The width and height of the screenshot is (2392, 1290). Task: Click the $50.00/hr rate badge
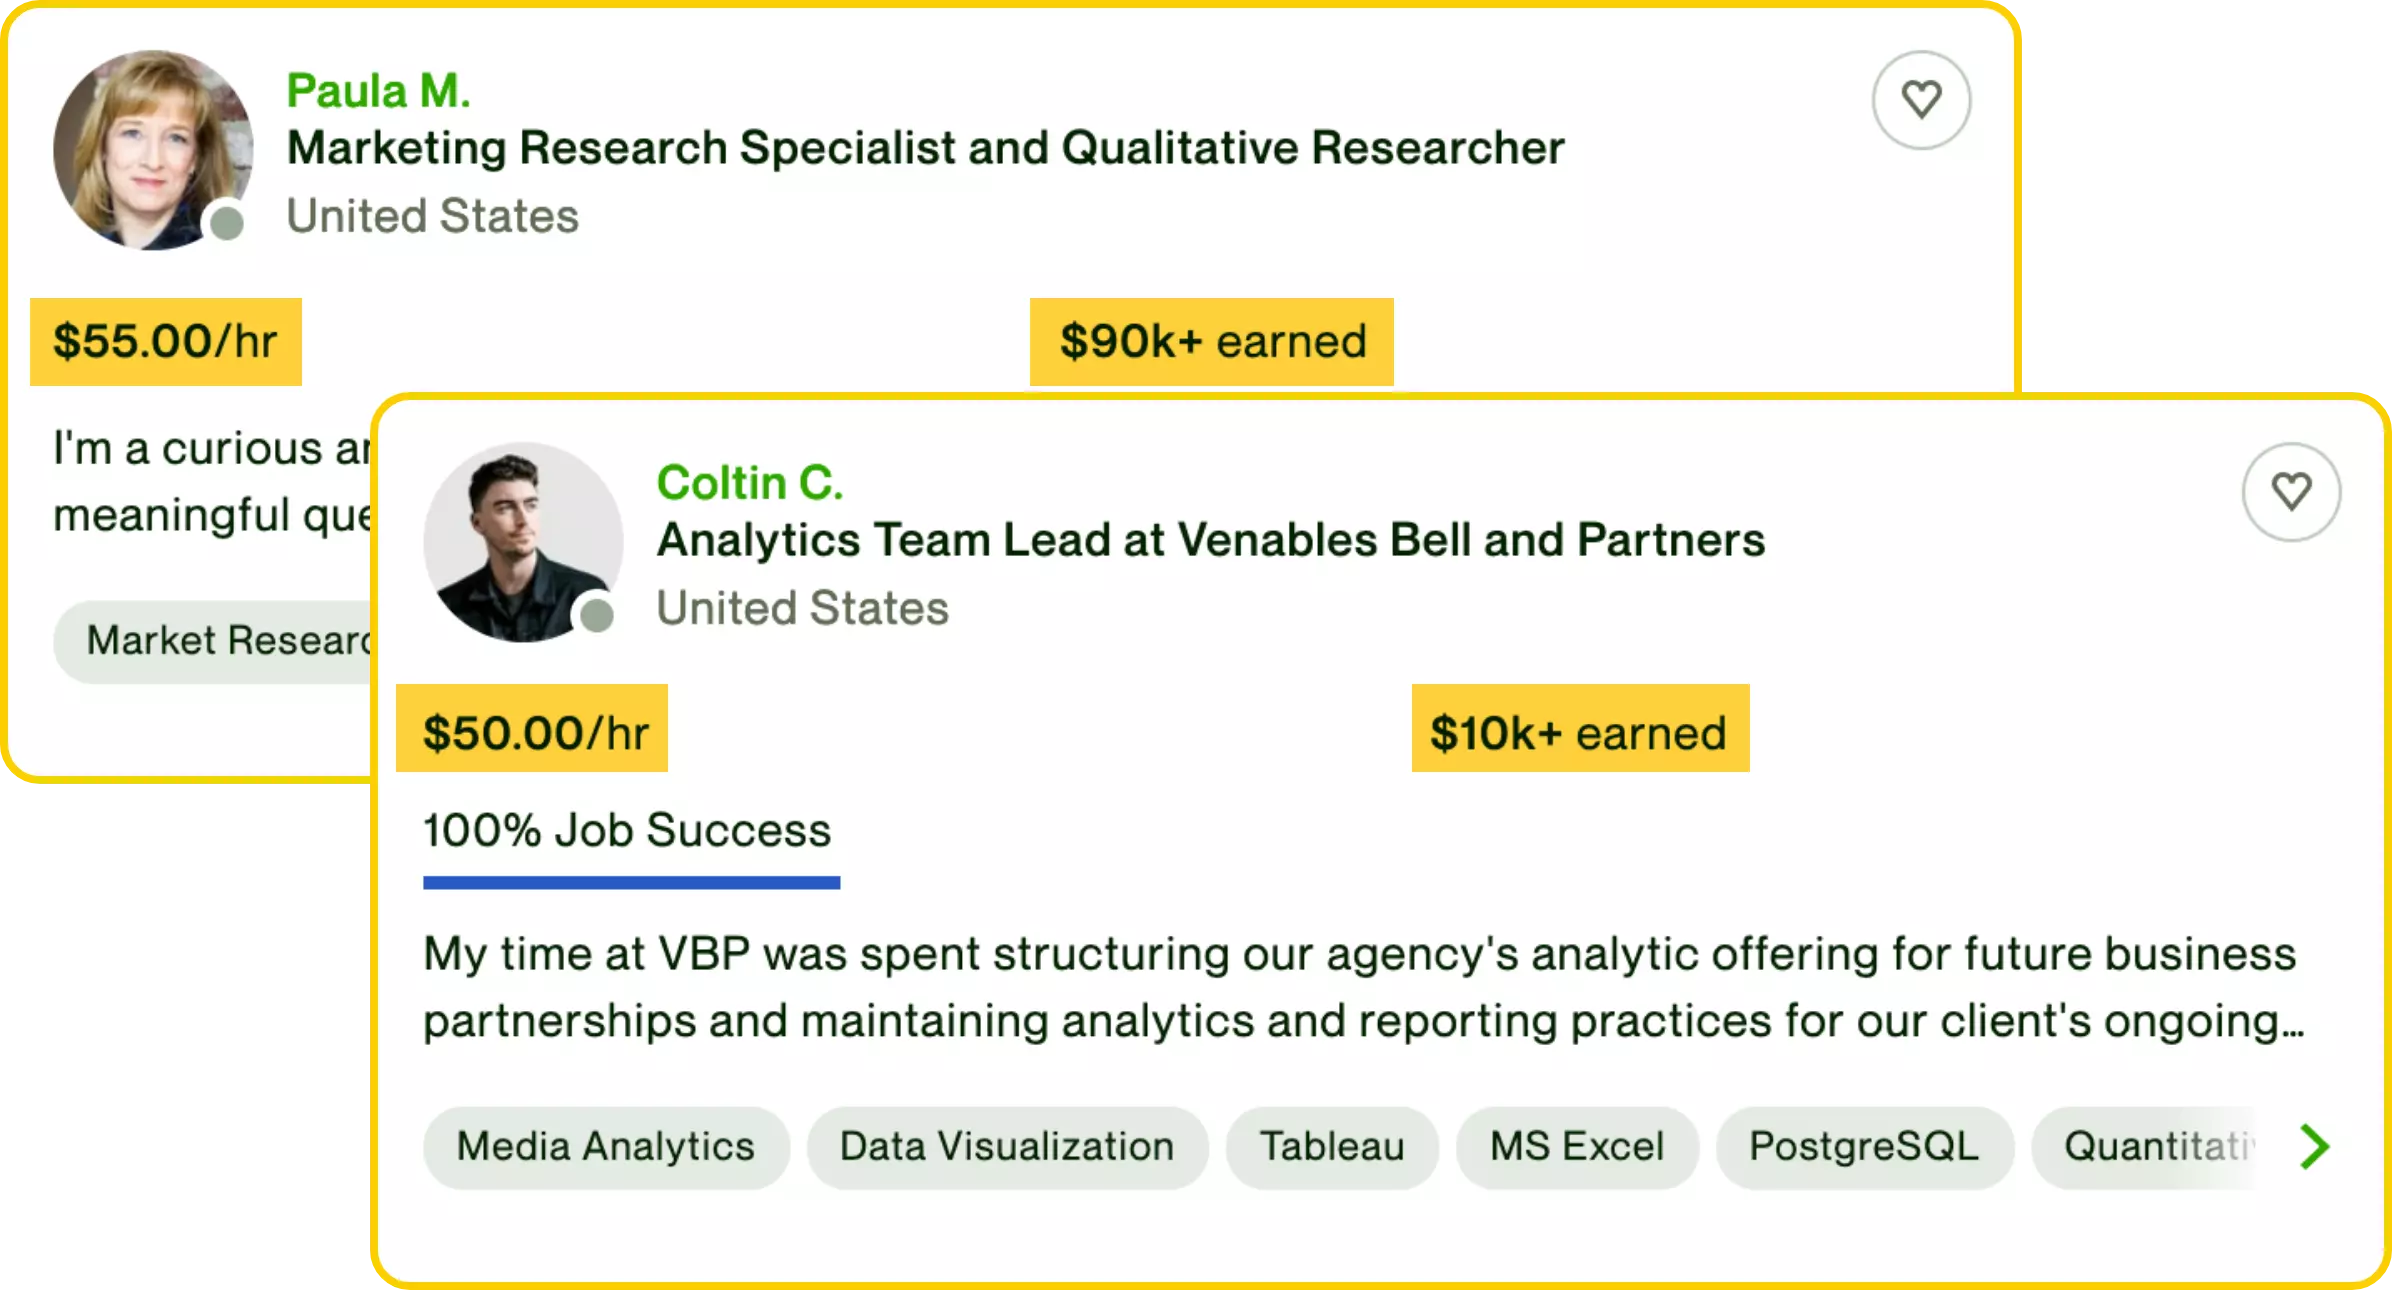(533, 729)
